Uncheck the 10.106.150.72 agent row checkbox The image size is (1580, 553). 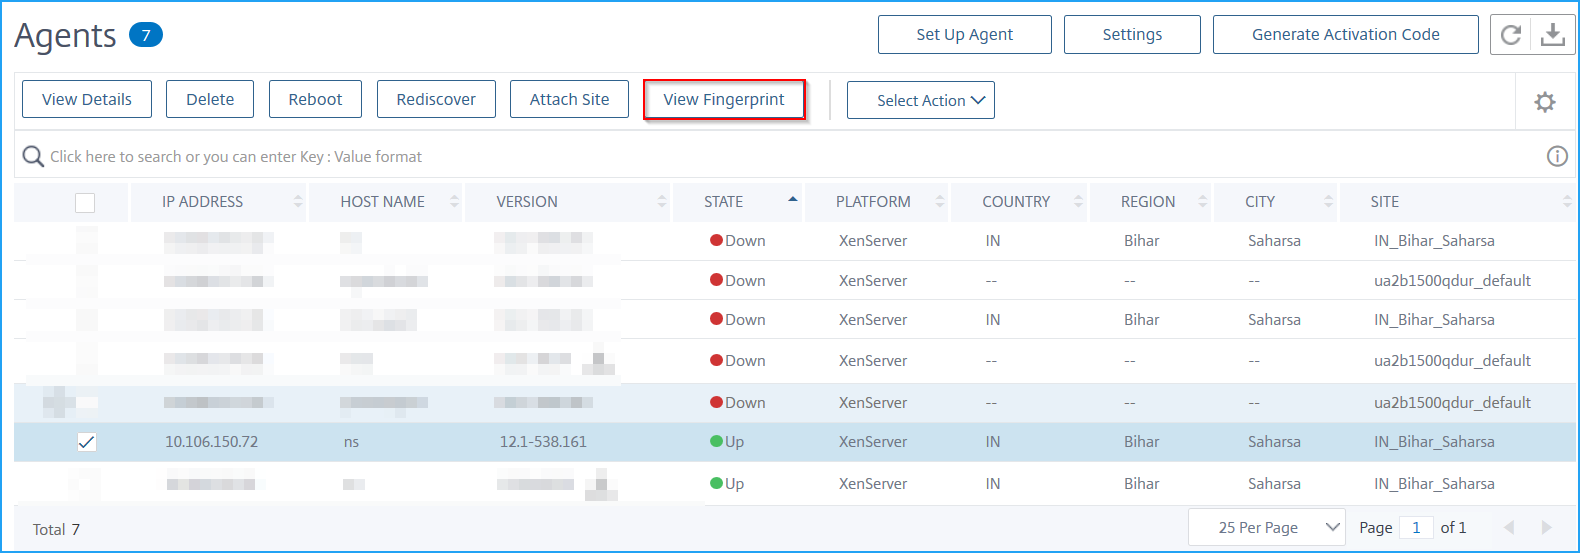pyautogui.click(x=87, y=442)
